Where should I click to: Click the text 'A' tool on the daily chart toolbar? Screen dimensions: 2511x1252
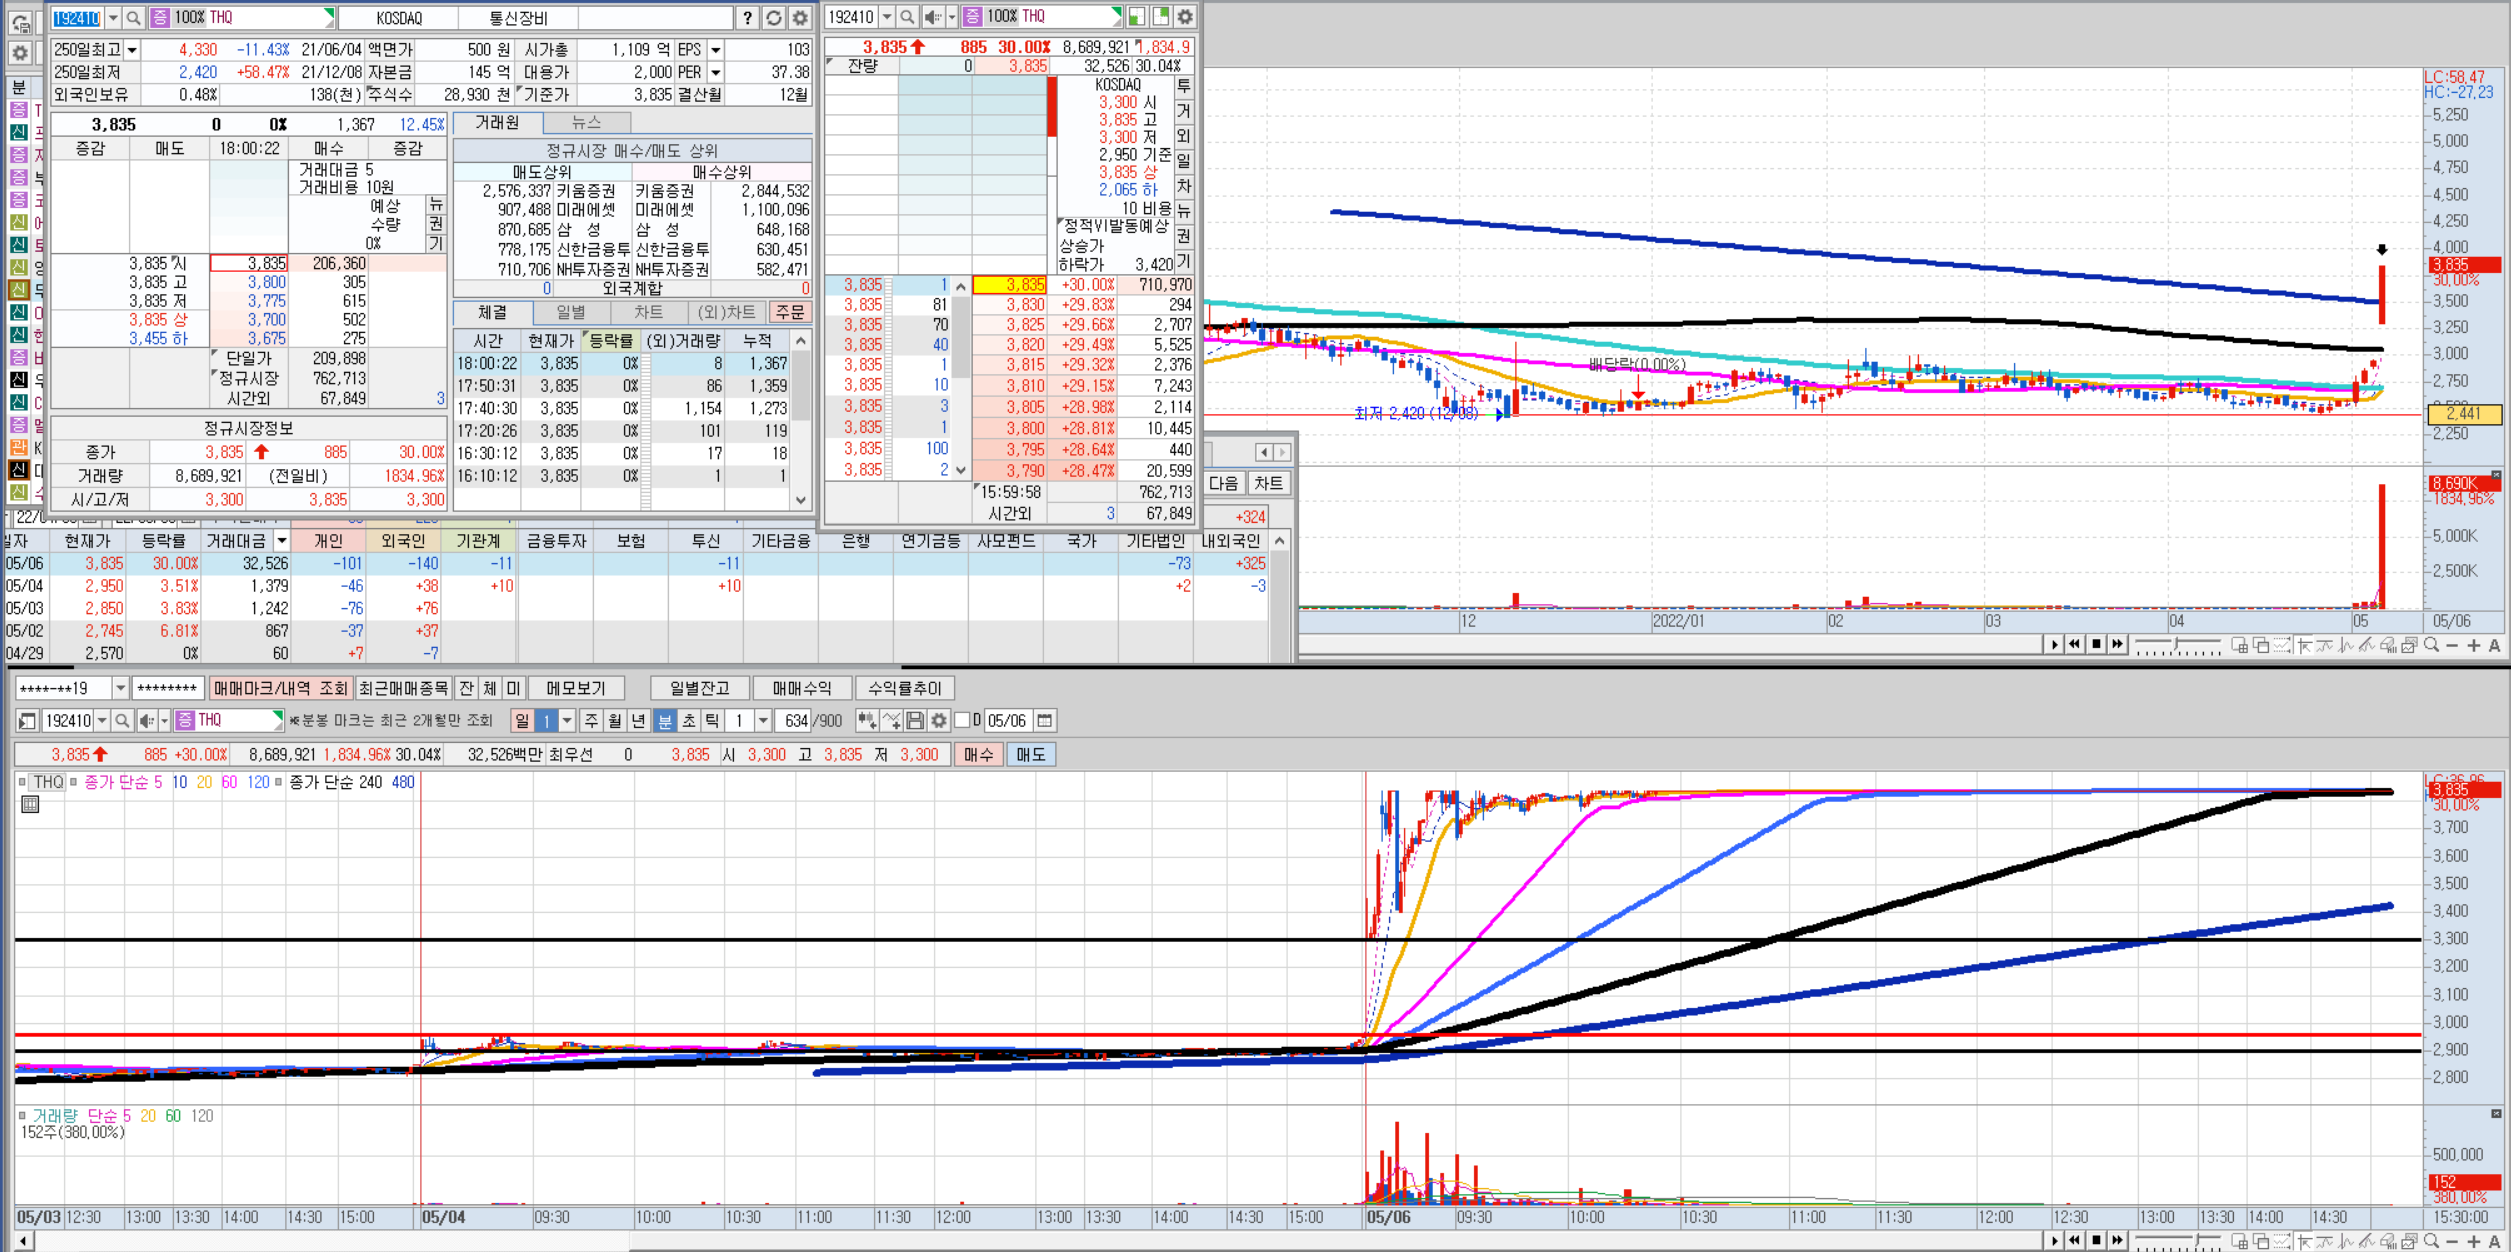pyautogui.click(x=2495, y=646)
